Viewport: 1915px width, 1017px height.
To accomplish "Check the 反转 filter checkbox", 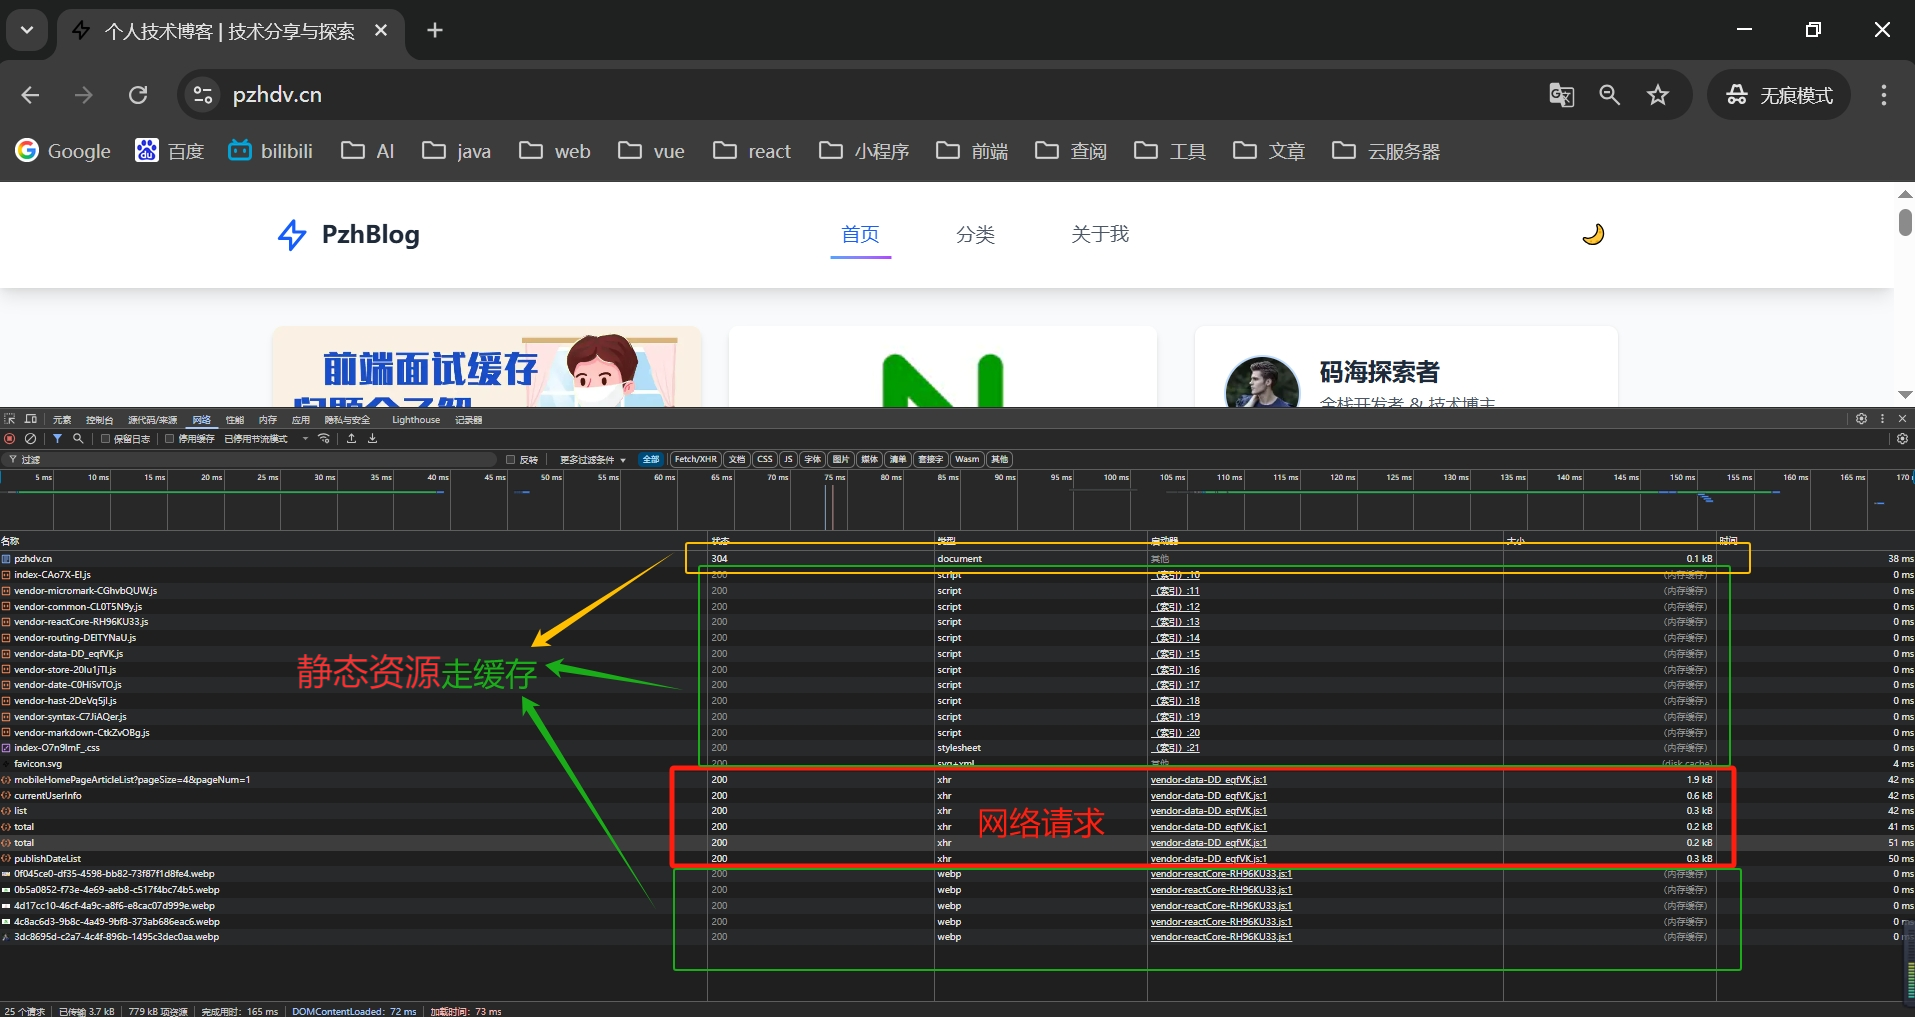I will click(x=510, y=460).
